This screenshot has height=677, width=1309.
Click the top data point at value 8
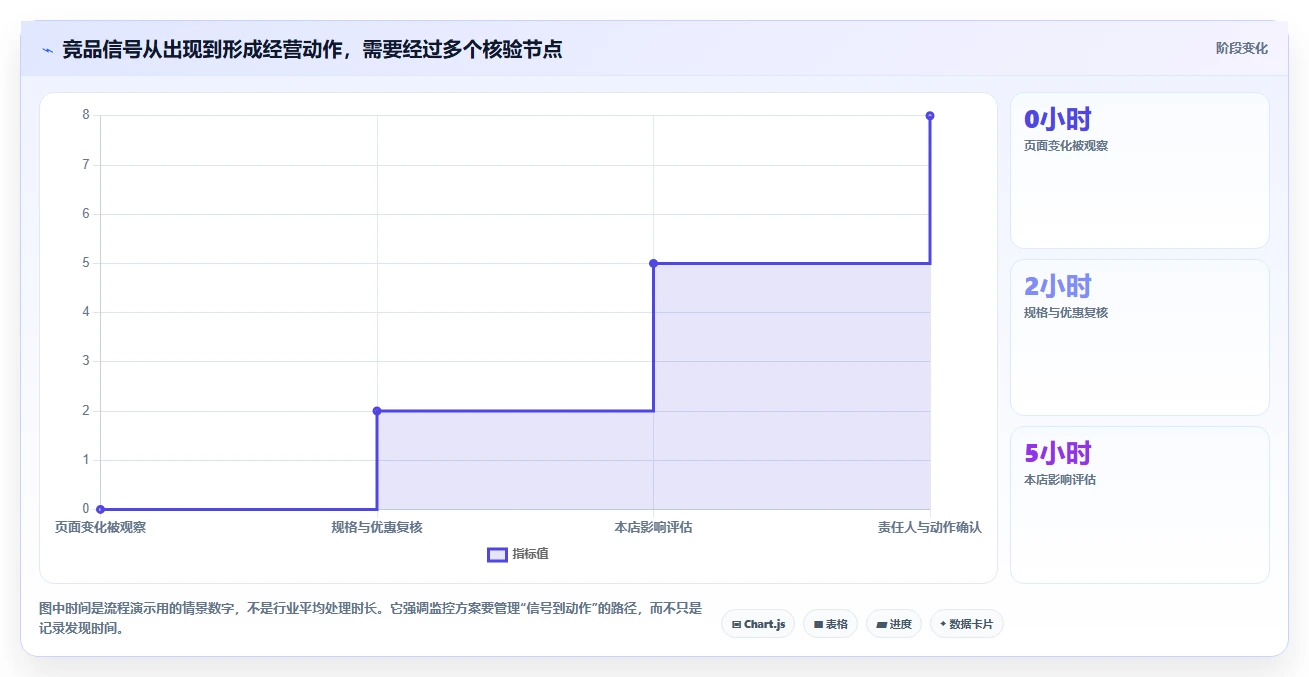click(x=930, y=116)
